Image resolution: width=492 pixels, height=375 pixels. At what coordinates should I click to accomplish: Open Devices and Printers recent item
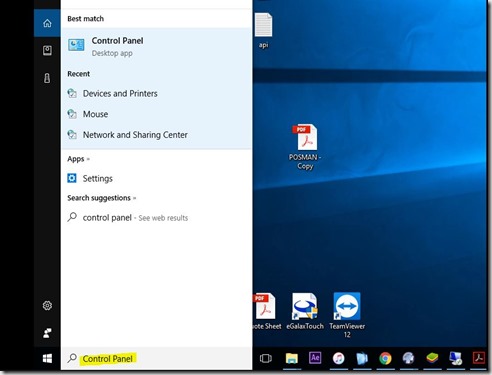[x=156, y=93]
